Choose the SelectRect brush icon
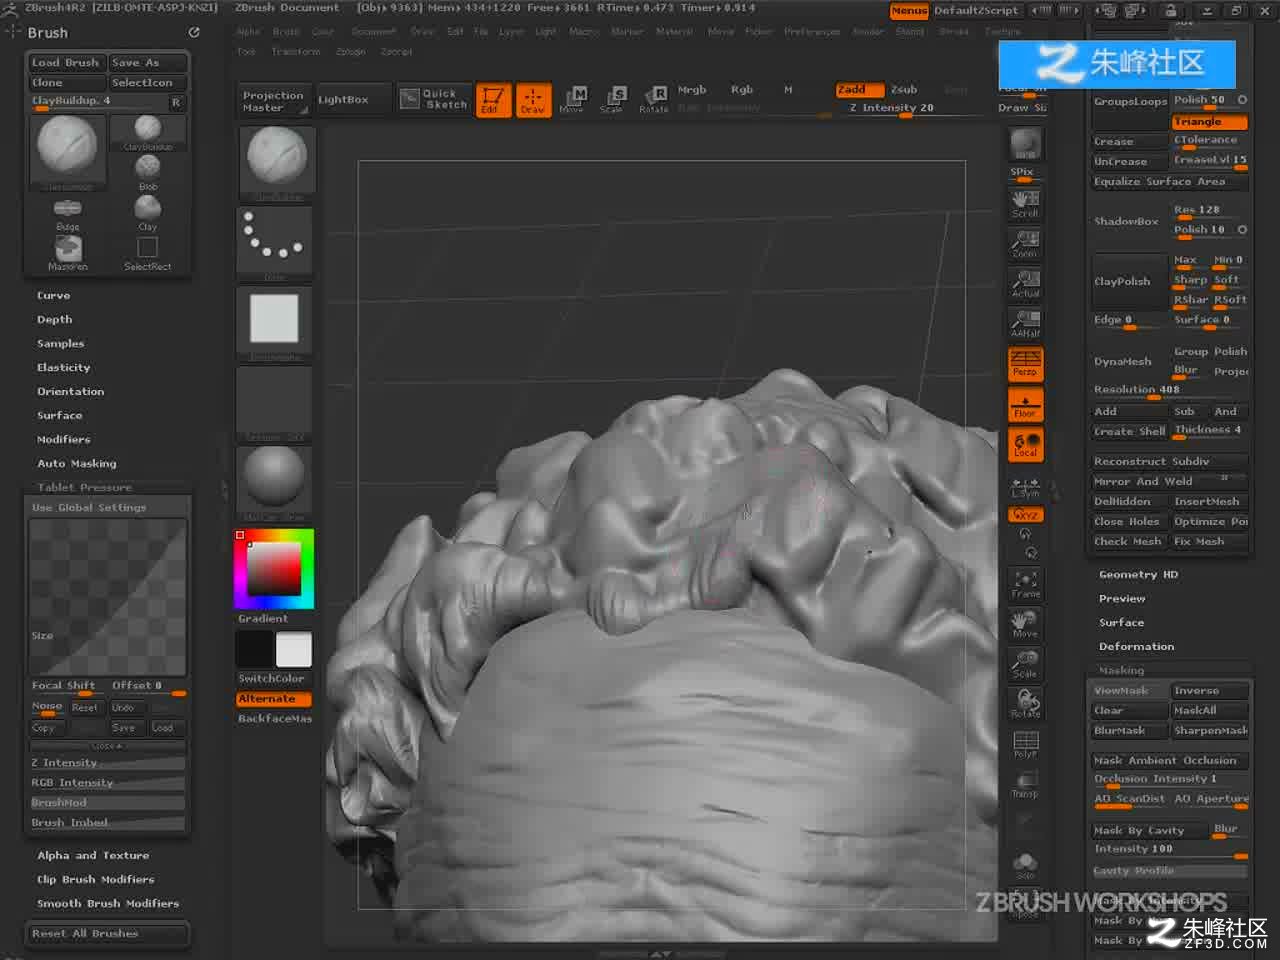Image resolution: width=1280 pixels, height=960 pixels. [148, 253]
